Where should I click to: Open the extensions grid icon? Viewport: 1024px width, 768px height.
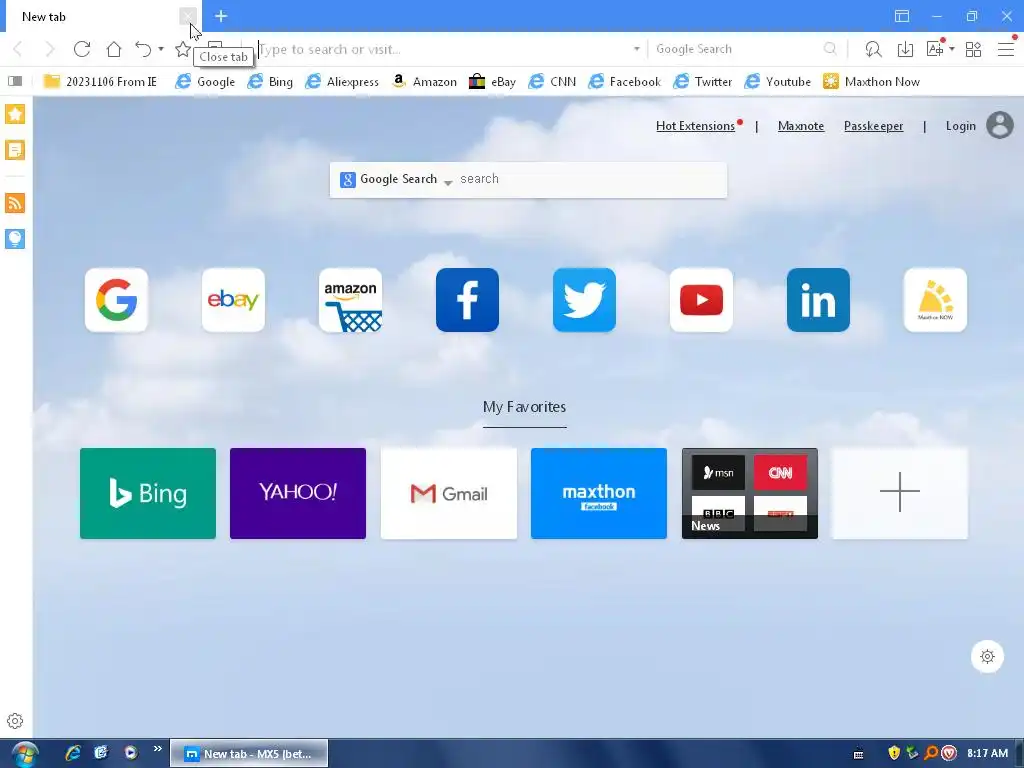(973, 49)
